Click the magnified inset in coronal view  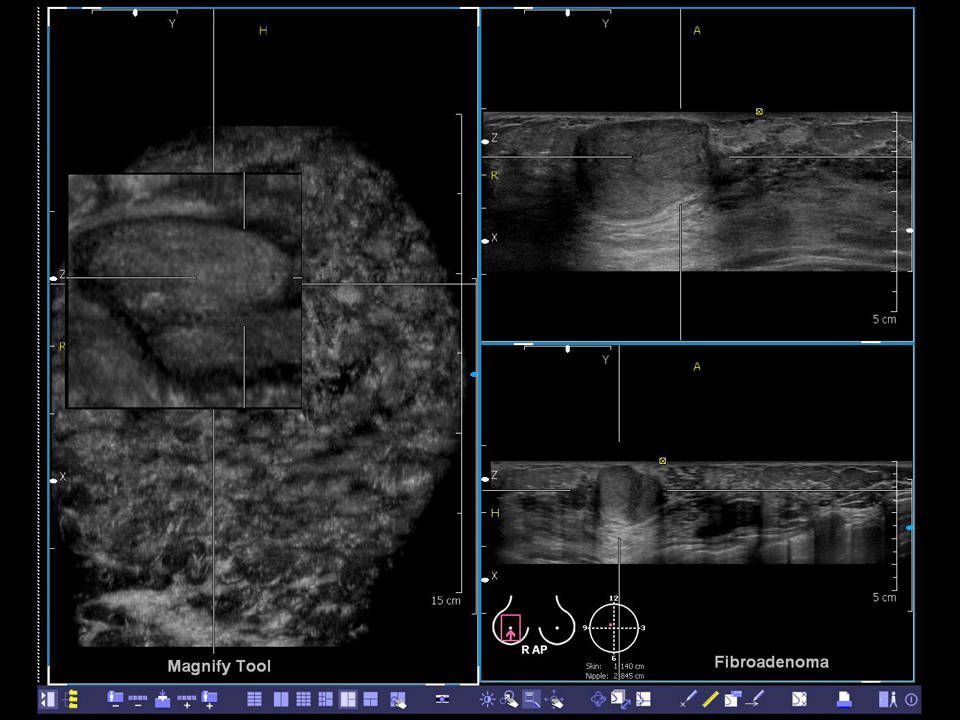185,291
